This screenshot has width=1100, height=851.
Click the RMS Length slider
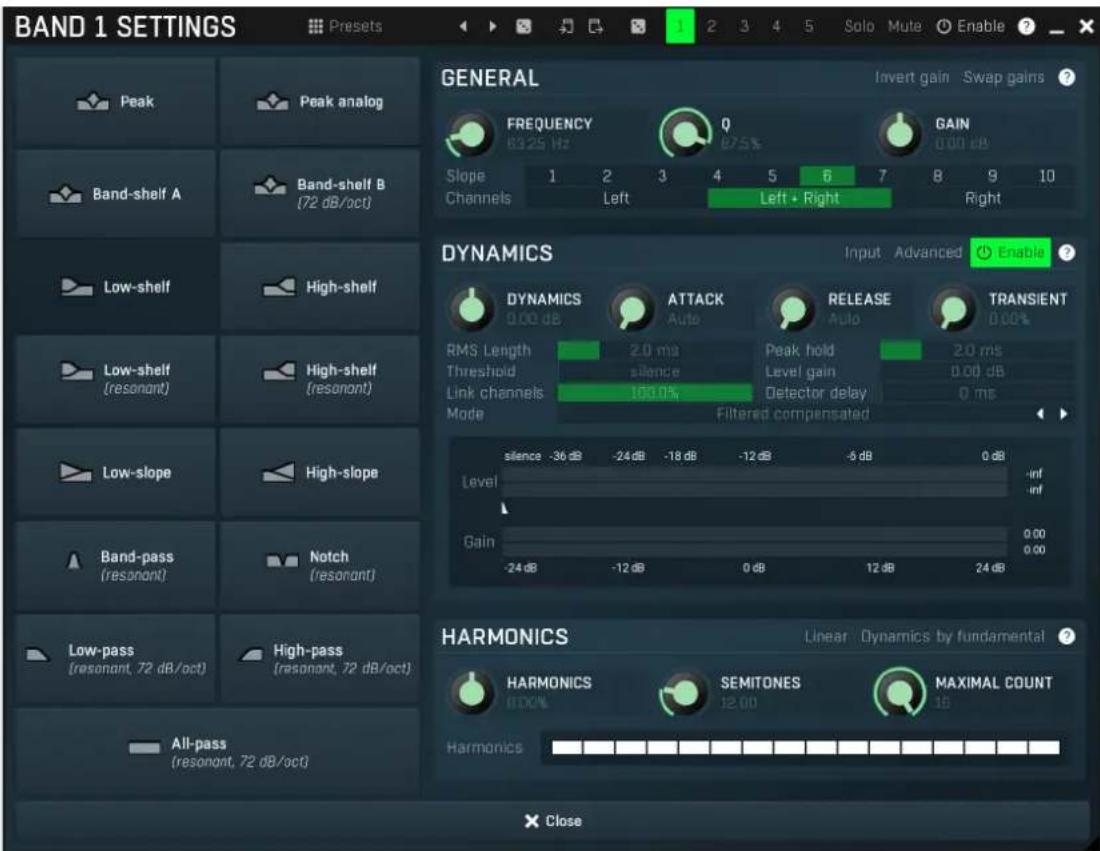655,350
